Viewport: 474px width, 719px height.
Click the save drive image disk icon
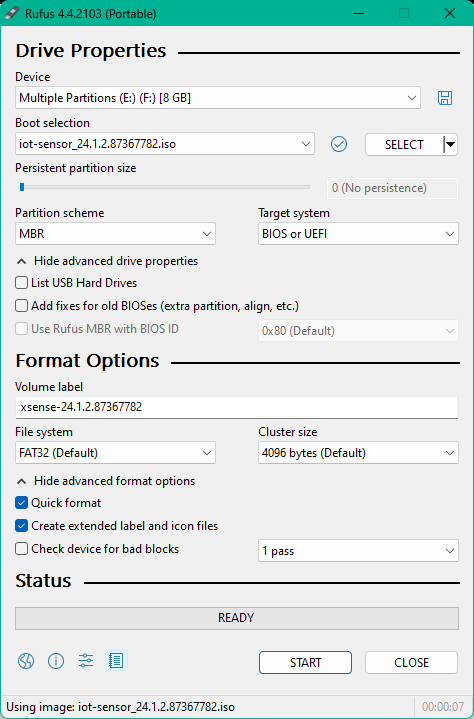pos(445,98)
